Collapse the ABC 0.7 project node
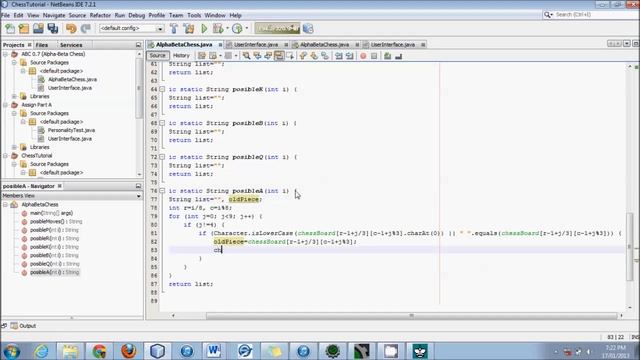 click(6, 54)
